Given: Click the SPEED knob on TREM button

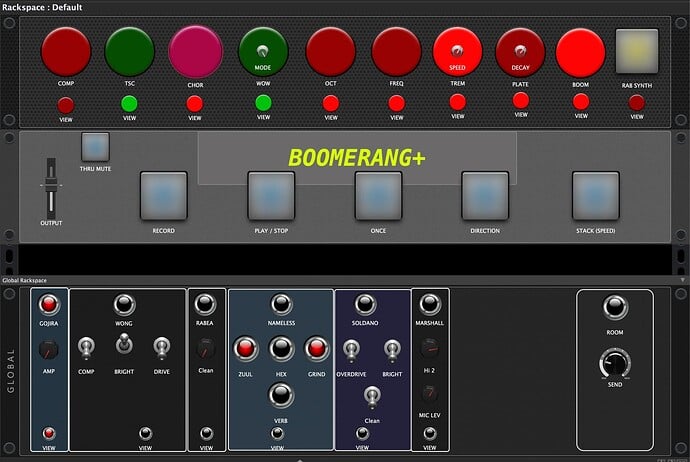Looking at the screenshot, I should tap(457, 51).
